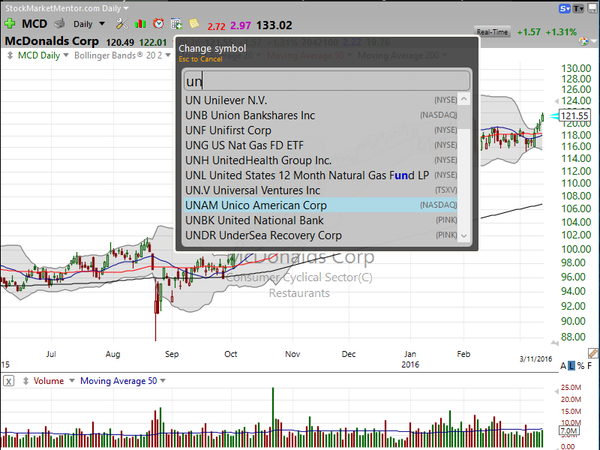Viewport: 600px width, 450px height.
Task: Click the red 2.72 value
Action: 216,26
